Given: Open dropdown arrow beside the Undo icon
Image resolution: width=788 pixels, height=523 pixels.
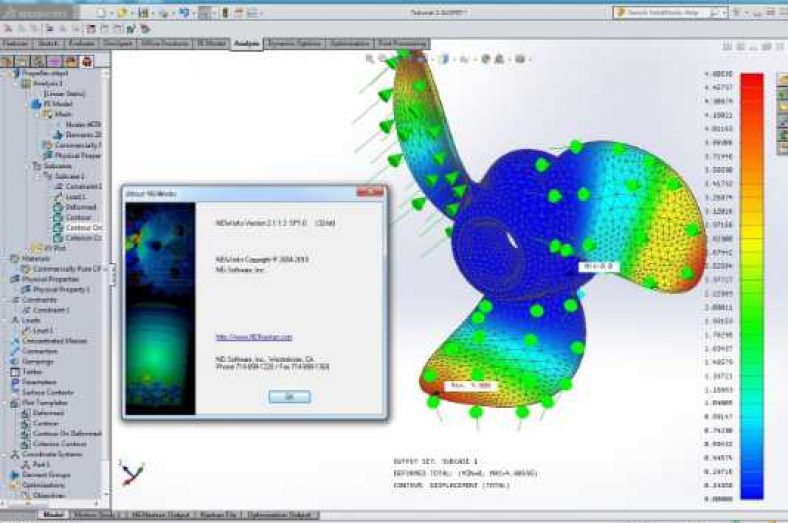Looking at the screenshot, I should (193, 13).
